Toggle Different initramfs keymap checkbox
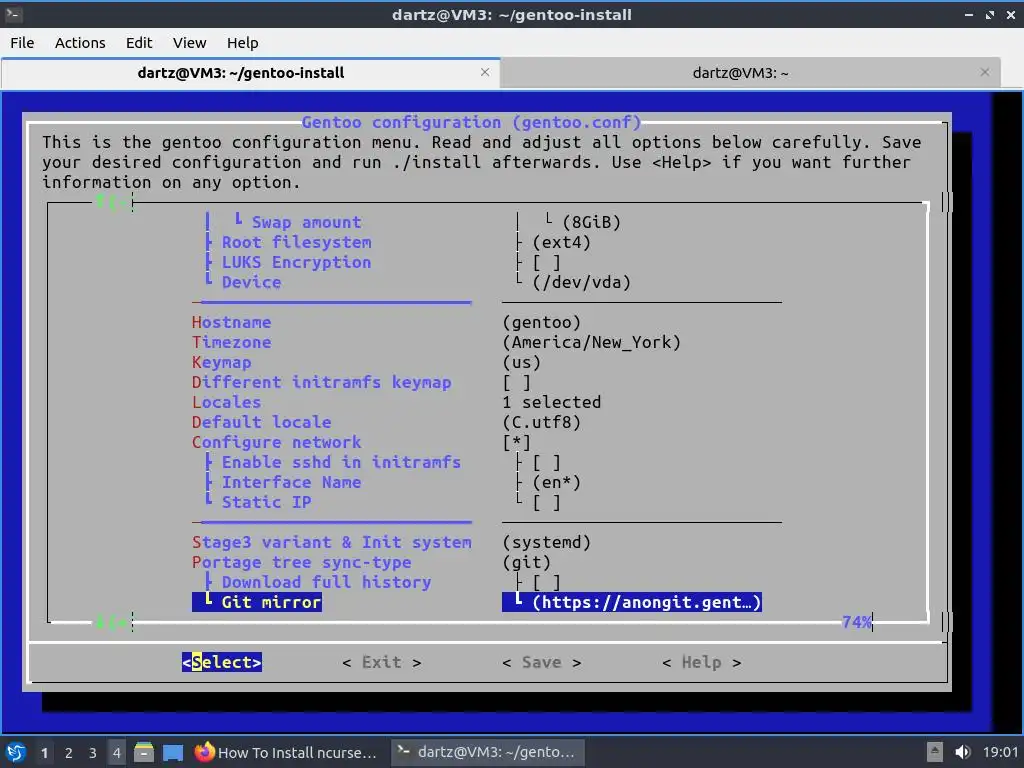 [x=517, y=383]
